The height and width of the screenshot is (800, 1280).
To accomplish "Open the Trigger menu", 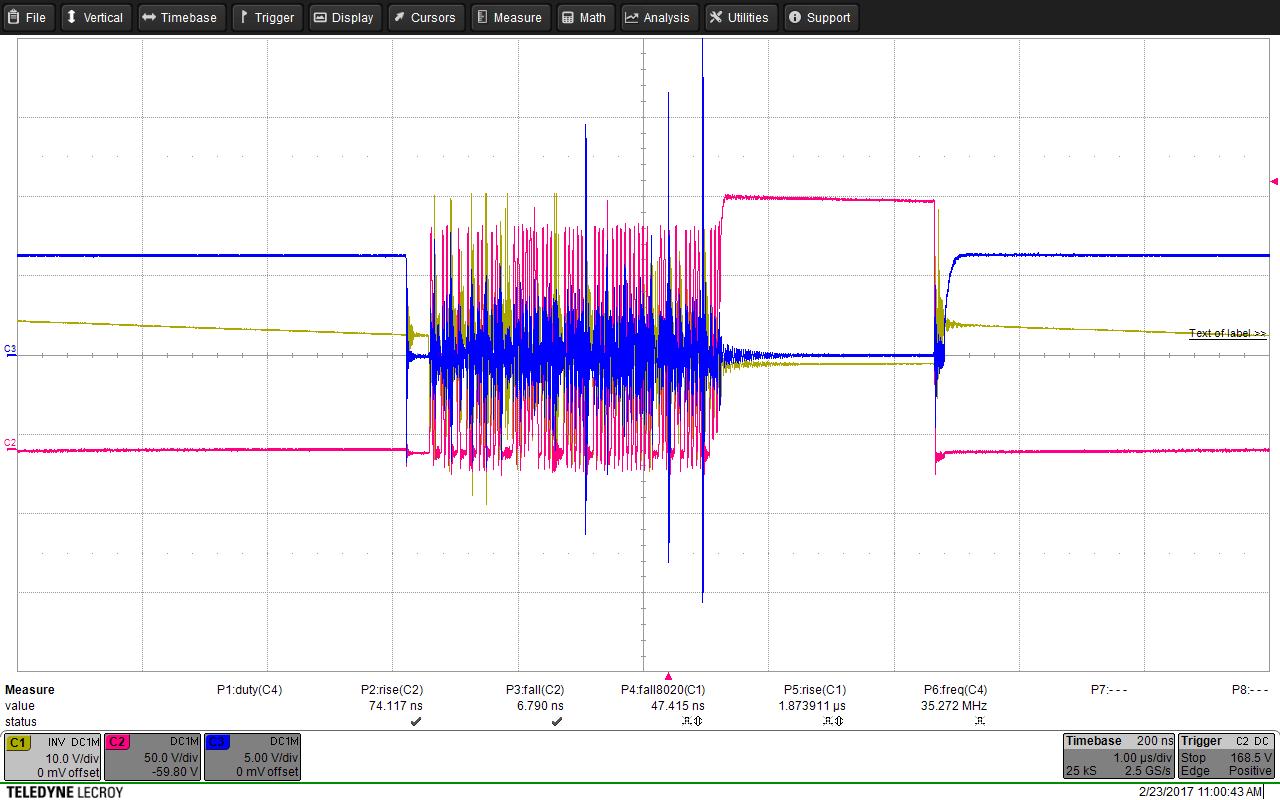I will pos(268,17).
